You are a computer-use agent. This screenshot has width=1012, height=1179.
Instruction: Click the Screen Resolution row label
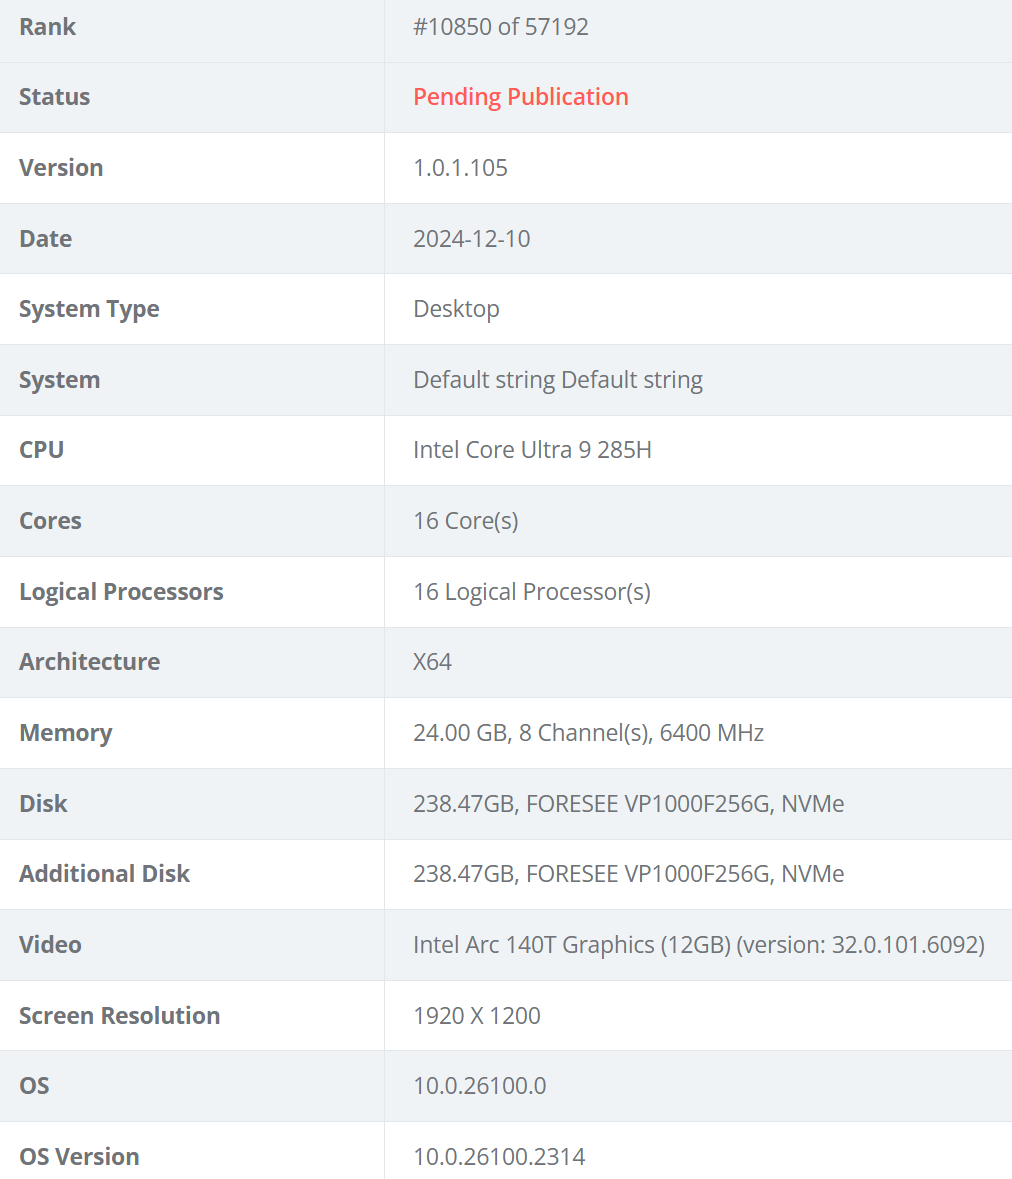pyautogui.click(x=120, y=1016)
